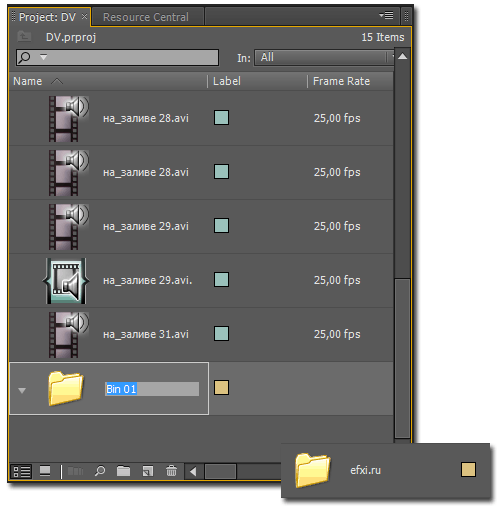This screenshot has height=516, width=503.
Task: Click the sort direction arrow next to Name
Action: (x=57, y=81)
